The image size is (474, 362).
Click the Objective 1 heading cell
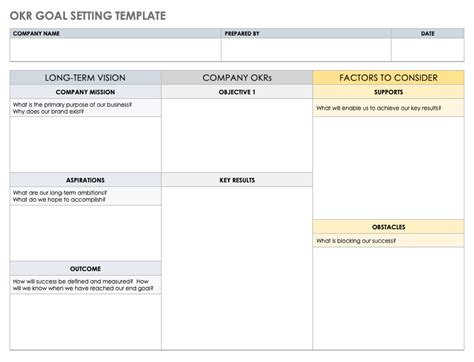click(x=237, y=92)
